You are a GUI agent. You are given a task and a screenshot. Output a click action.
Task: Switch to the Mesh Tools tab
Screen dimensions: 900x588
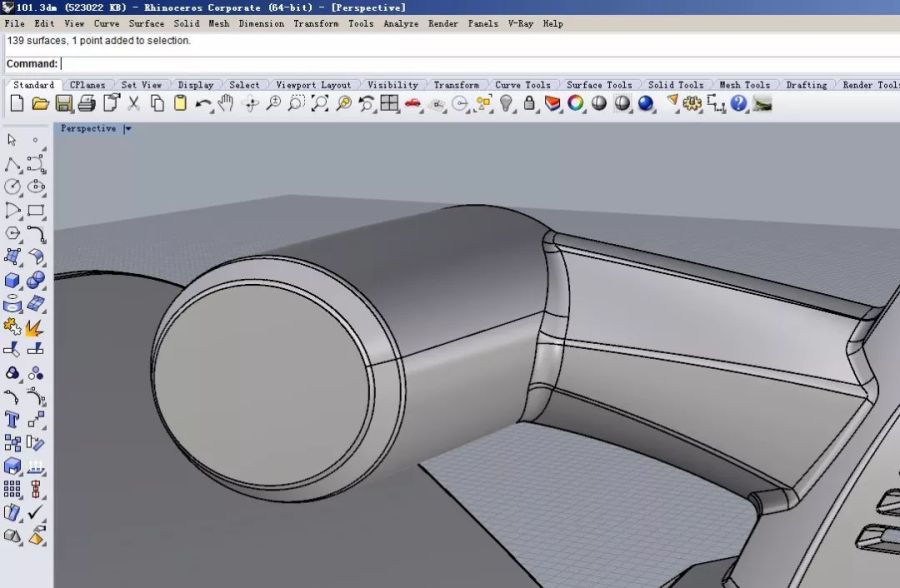(x=744, y=85)
